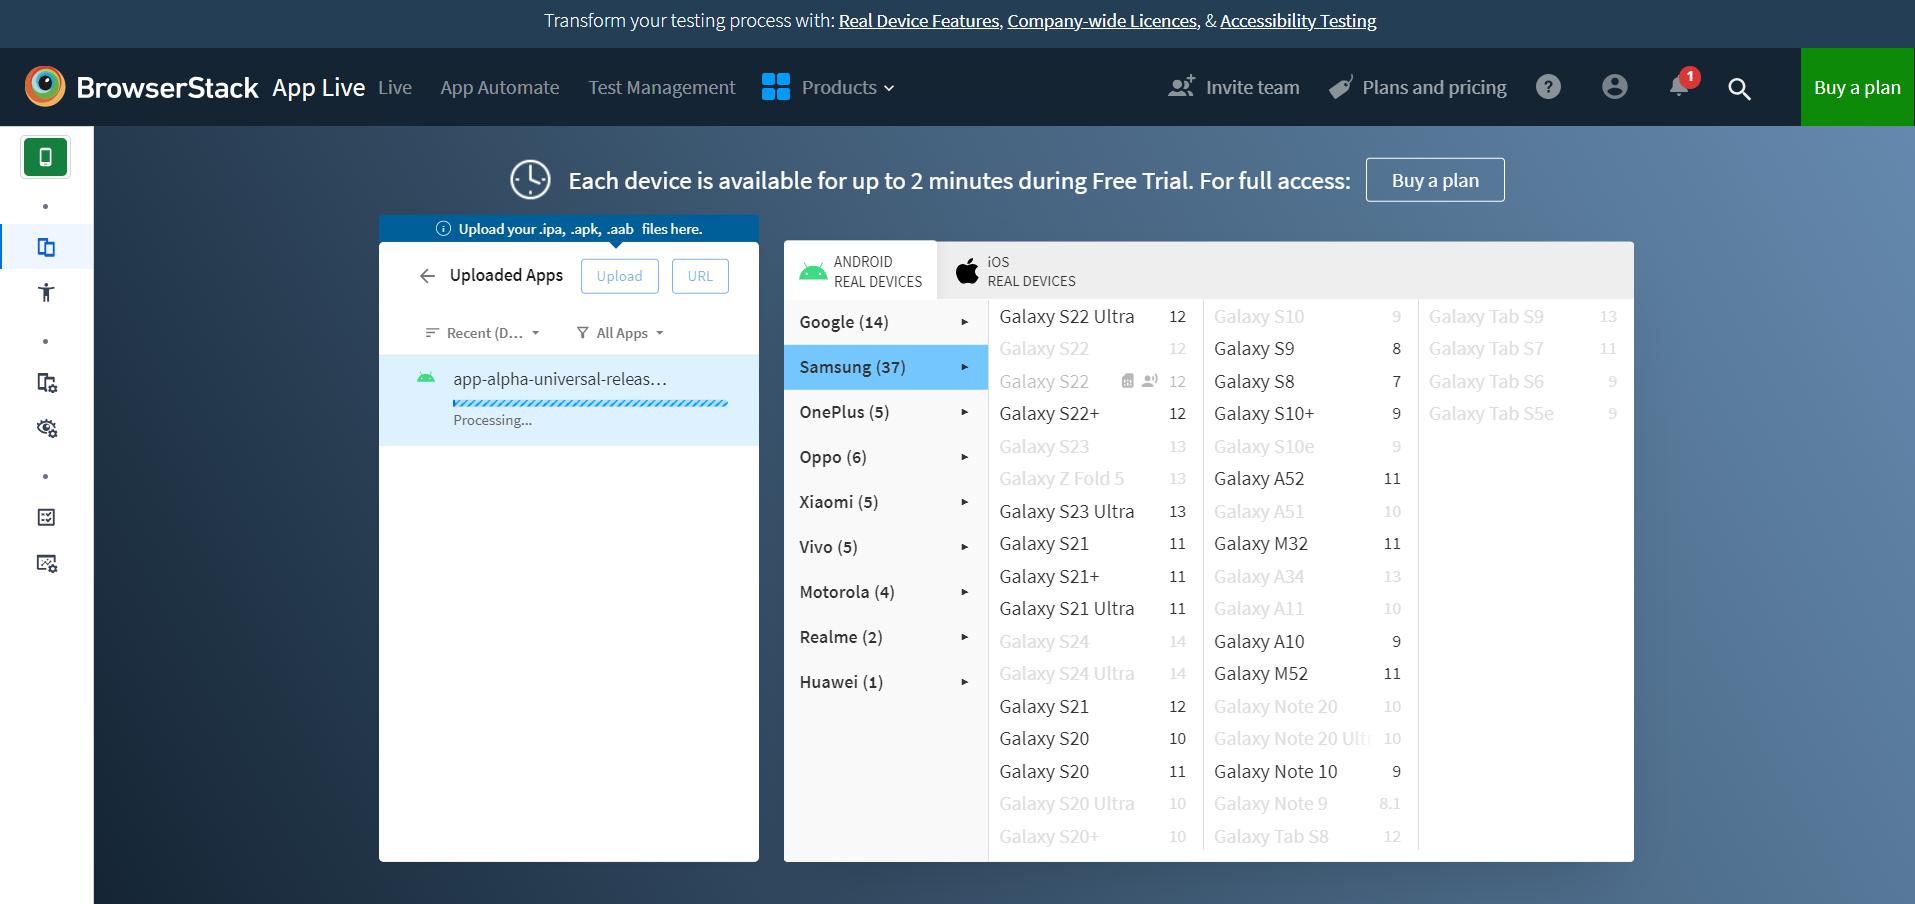Image resolution: width=1915 pixels, height=904 pixels.
Task: Click the URL button
Action: point(700,276)
